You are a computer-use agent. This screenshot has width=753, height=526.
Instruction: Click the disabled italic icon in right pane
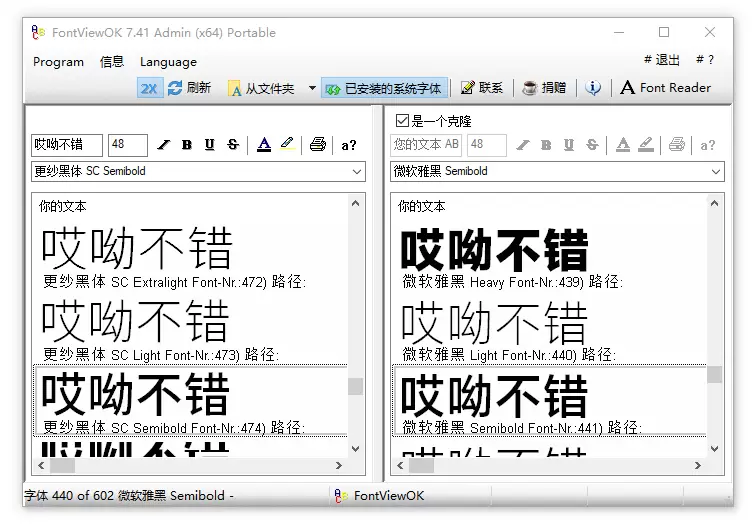[x=523, y=145]
